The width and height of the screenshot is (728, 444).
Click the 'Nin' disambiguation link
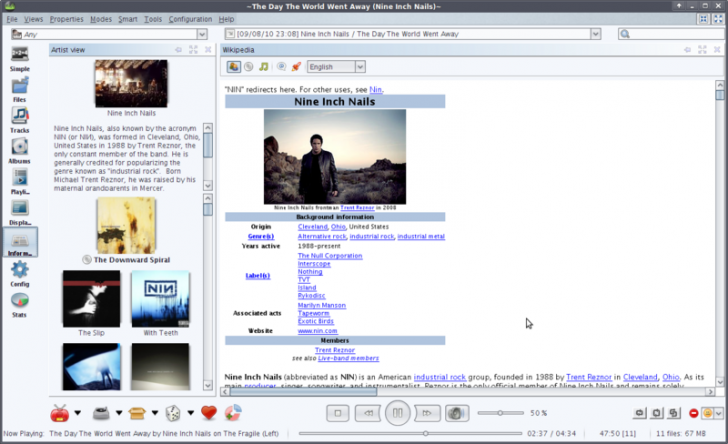click(376, 90)
